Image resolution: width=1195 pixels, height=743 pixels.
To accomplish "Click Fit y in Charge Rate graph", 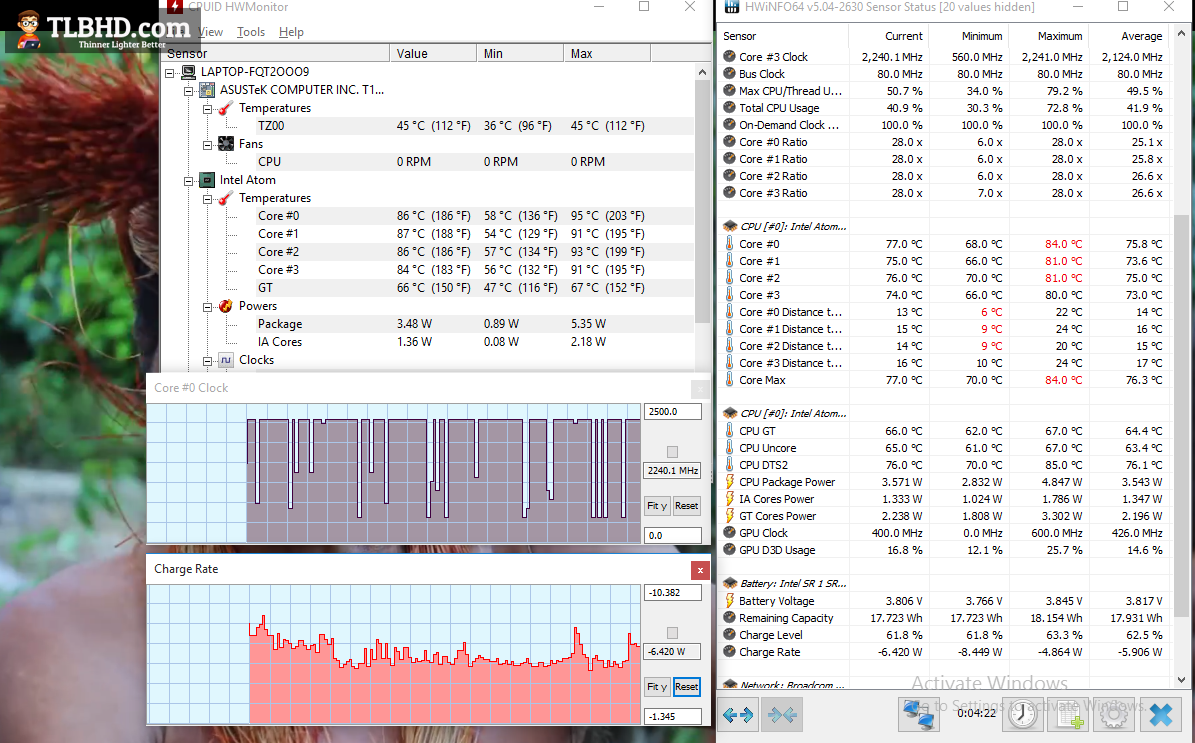I will (657, 687).
